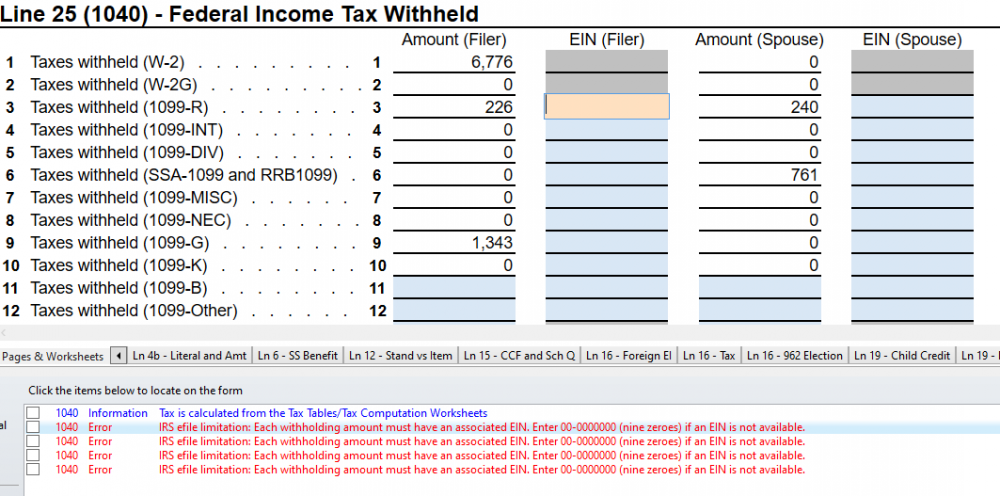The height and width of the screenshot is (496, 1000).
Task: Open the Ln 4b - Literal and Amt tab
Action: click(189, 356)
